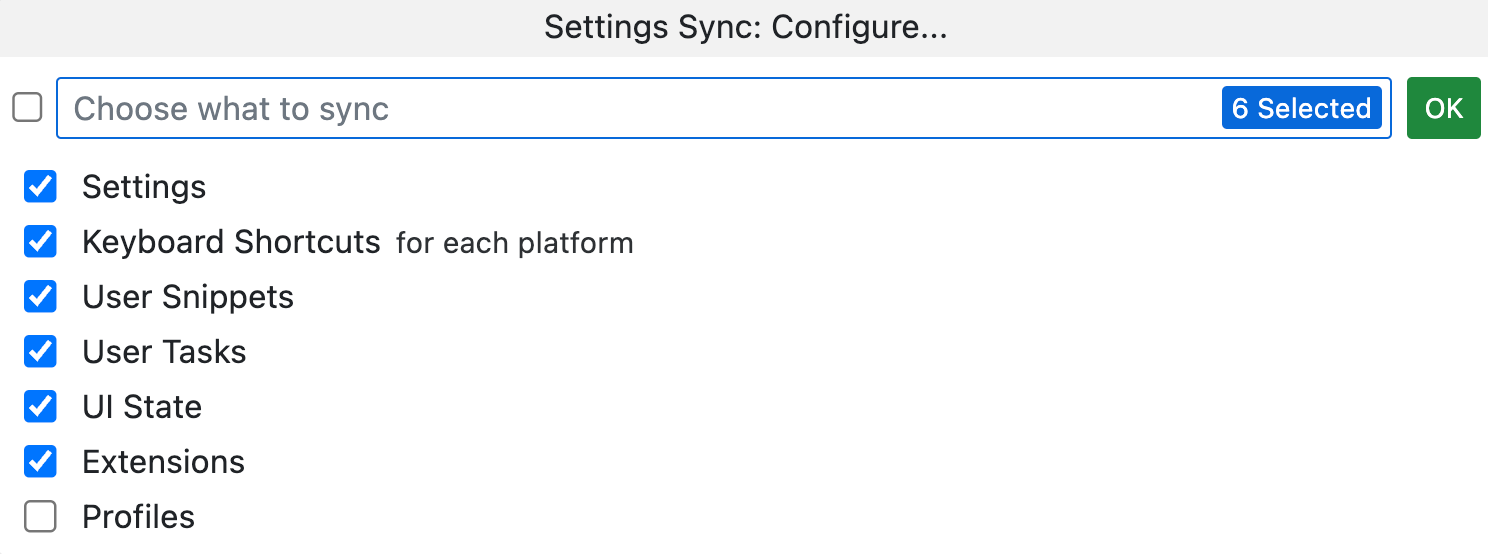
Task: Turn off the User Tasks checkbox
Action: pyautogui.click(x=40, y=352)
